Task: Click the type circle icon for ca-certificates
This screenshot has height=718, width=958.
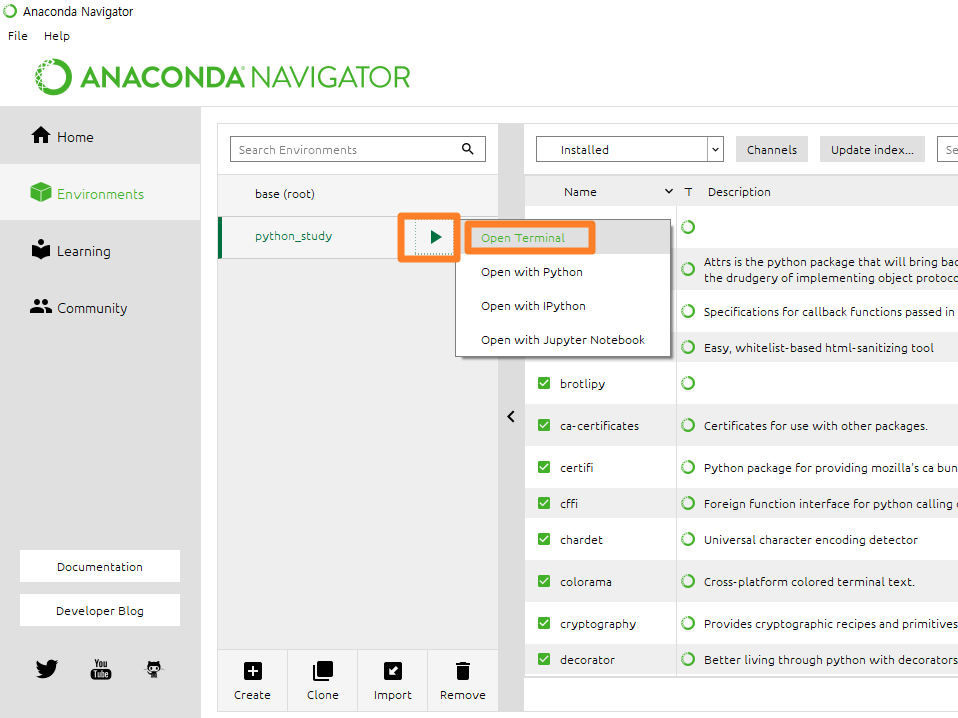Action: click(x=688, y=425)
